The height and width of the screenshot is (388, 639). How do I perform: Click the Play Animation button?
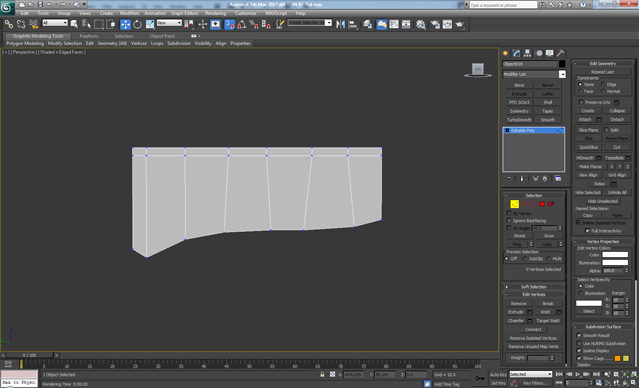pyautogui.click(x=578, y=374)
